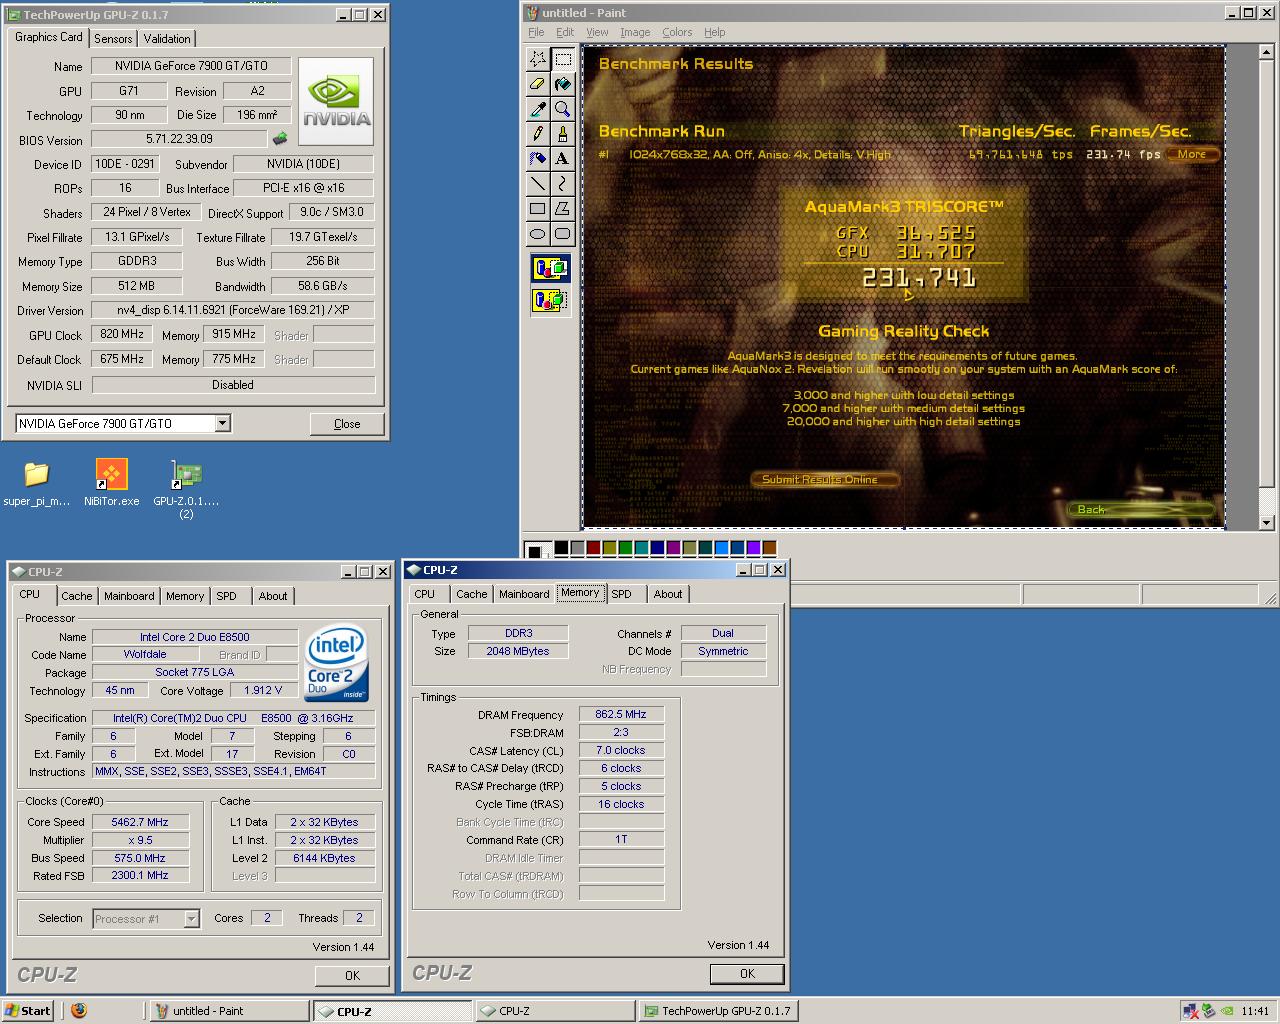The width and height of the screenshot is (1280, 1024).
Task: Open the File menu in Paint
Action: [x=536, y=32]
